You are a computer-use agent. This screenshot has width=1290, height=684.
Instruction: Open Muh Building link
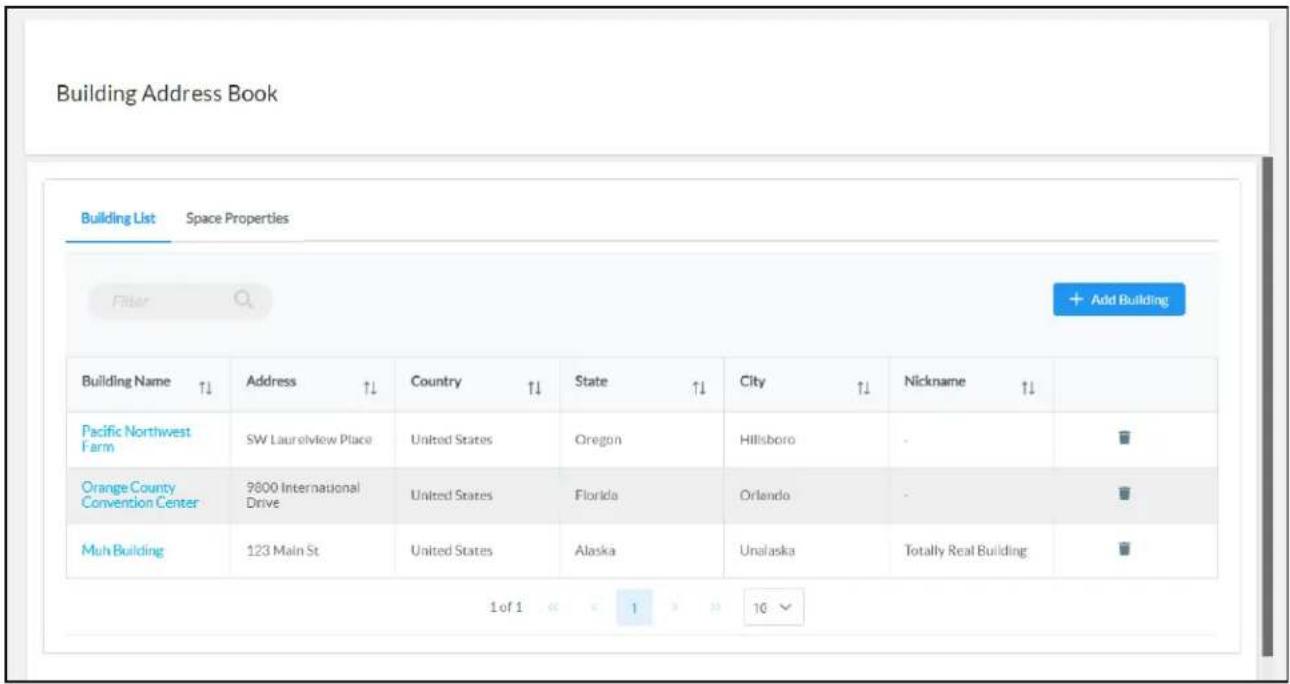tap(122, 550)
